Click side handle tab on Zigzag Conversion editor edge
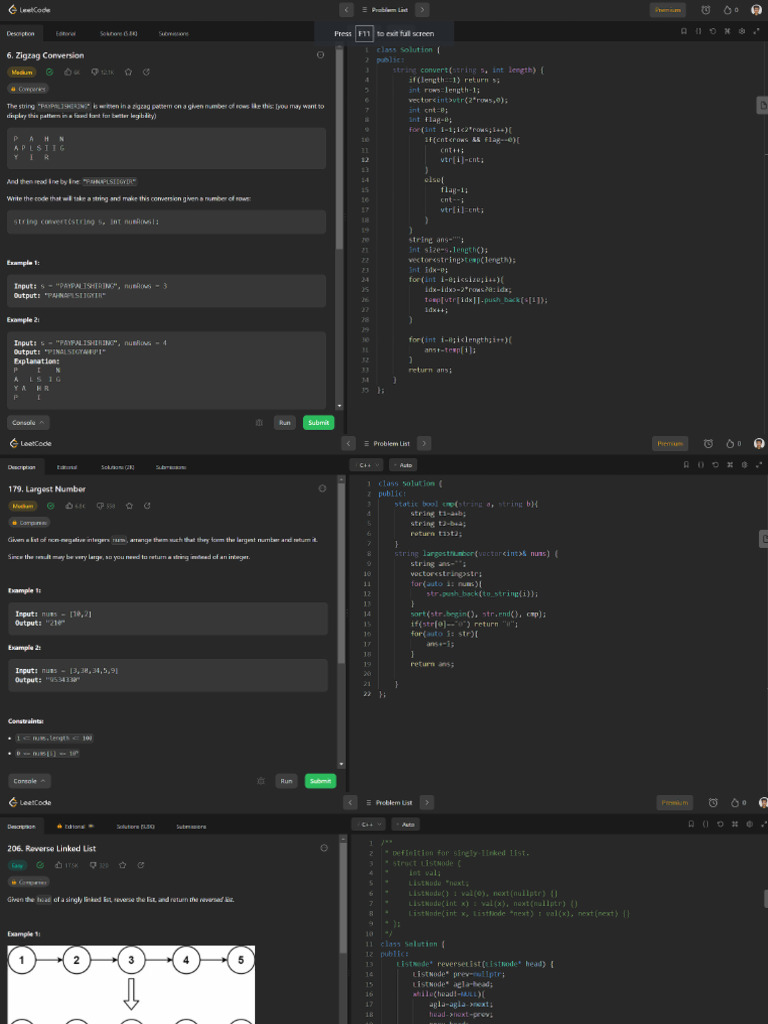768x1024 pixels. 762,105
